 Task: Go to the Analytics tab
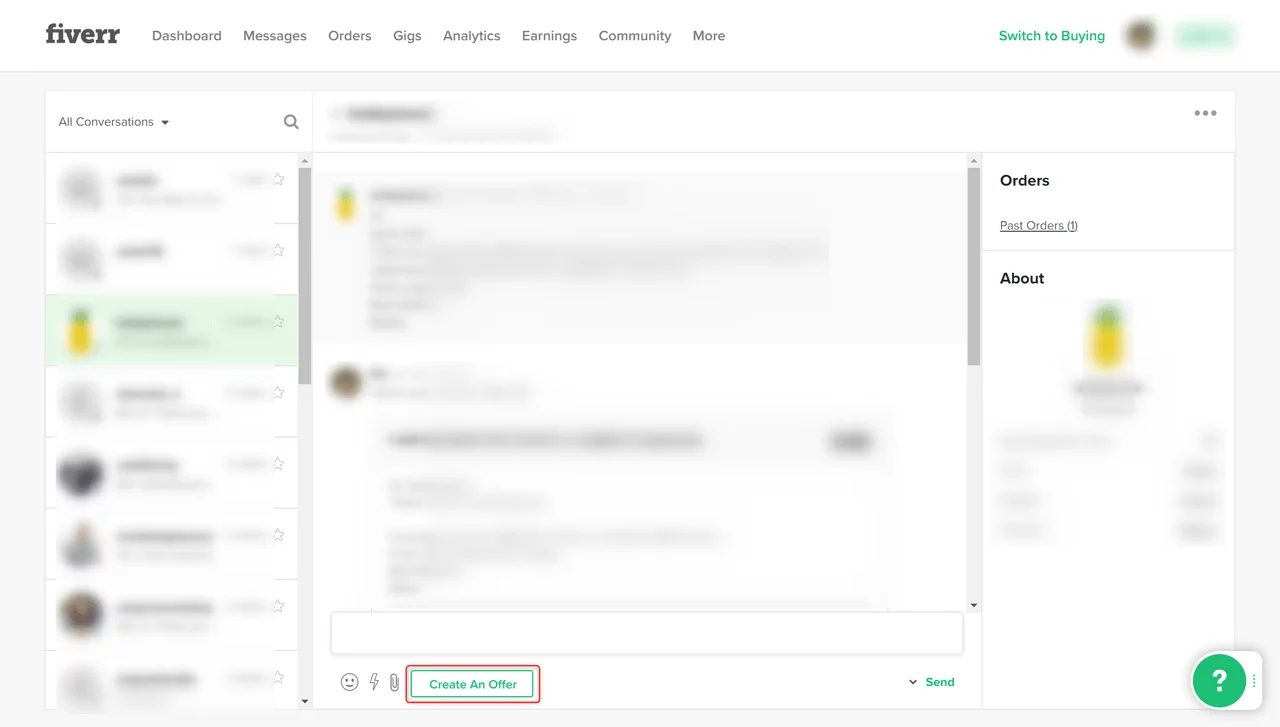click(471, 36)
